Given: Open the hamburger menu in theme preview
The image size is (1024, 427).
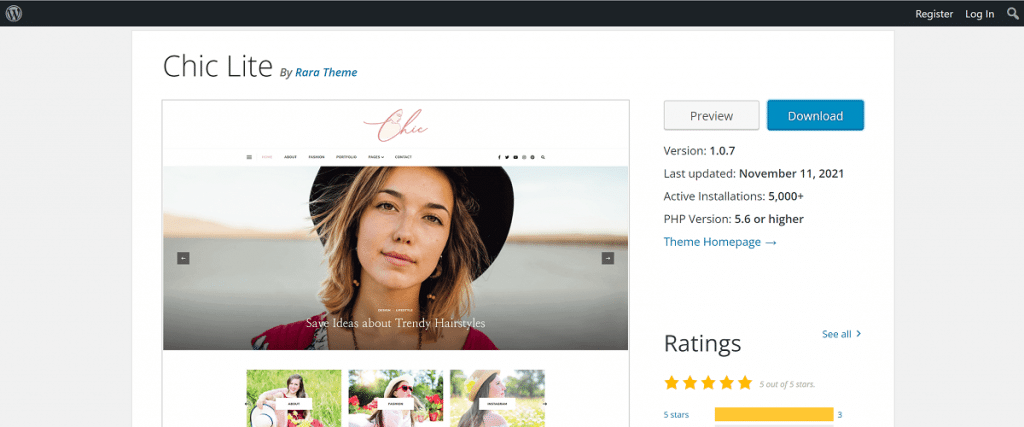Looking at the screenshot, I should (249, 157).
